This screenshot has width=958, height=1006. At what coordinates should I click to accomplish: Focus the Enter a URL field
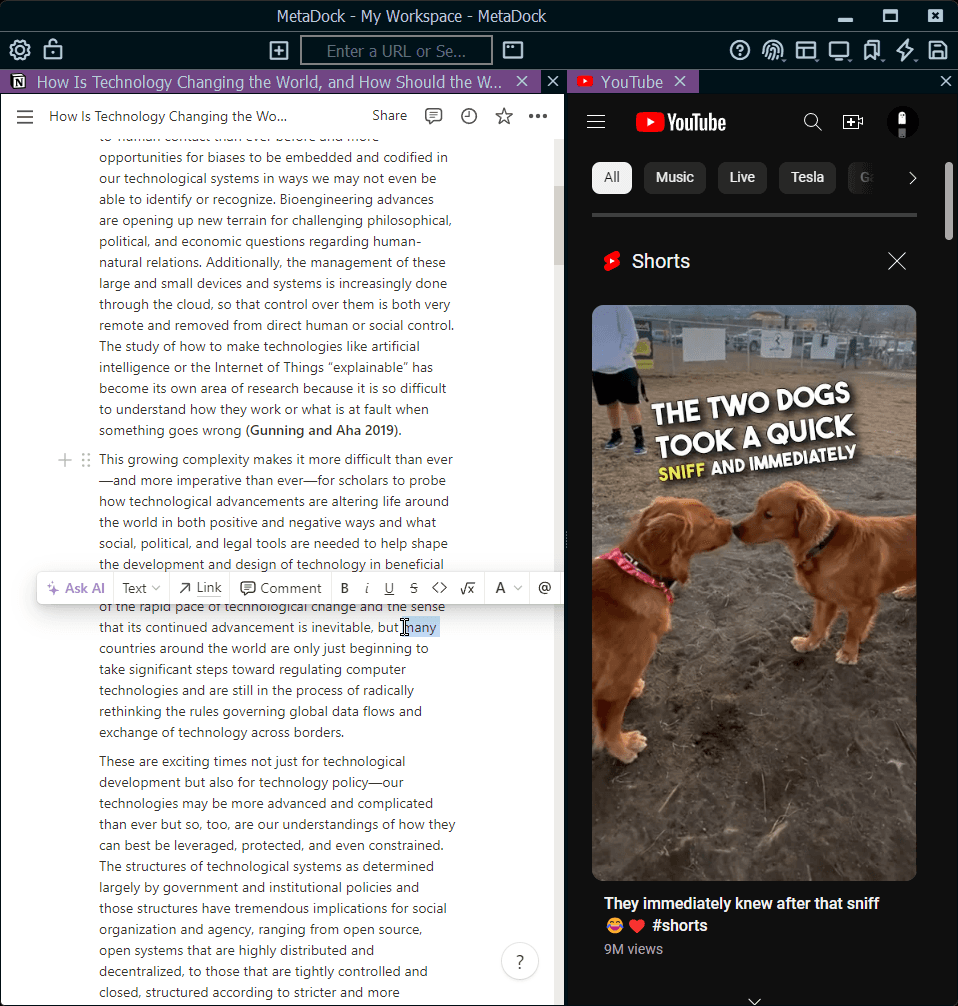point(396,51)
